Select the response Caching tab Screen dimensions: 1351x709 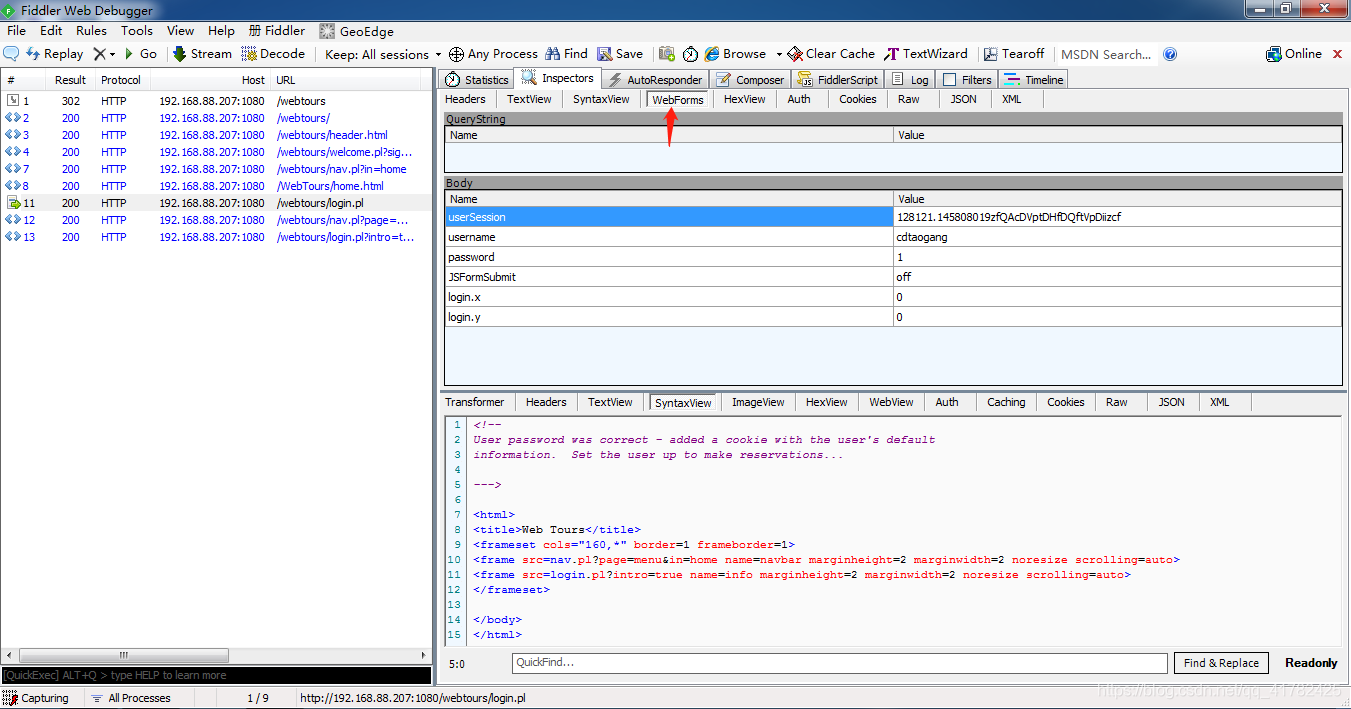point(1006,402)
